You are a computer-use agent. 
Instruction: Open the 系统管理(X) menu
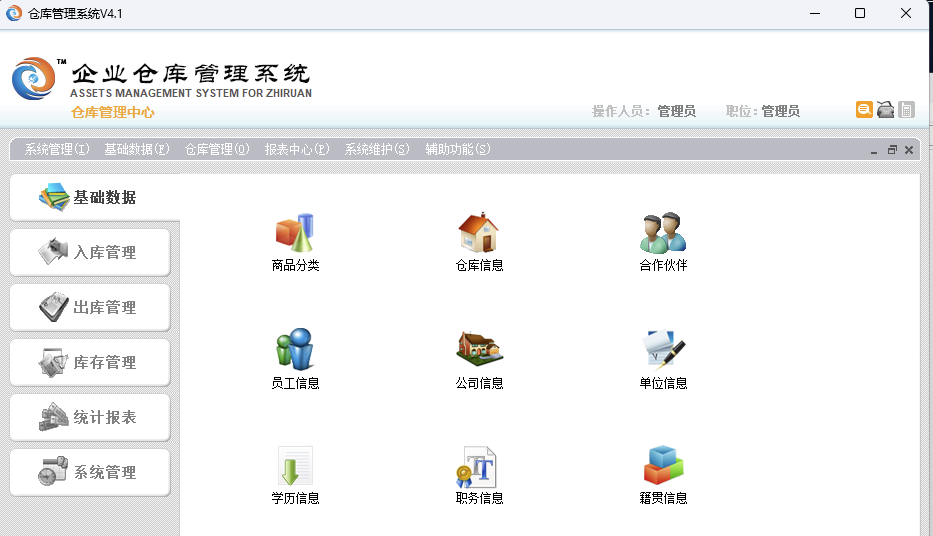coord(57,150)
